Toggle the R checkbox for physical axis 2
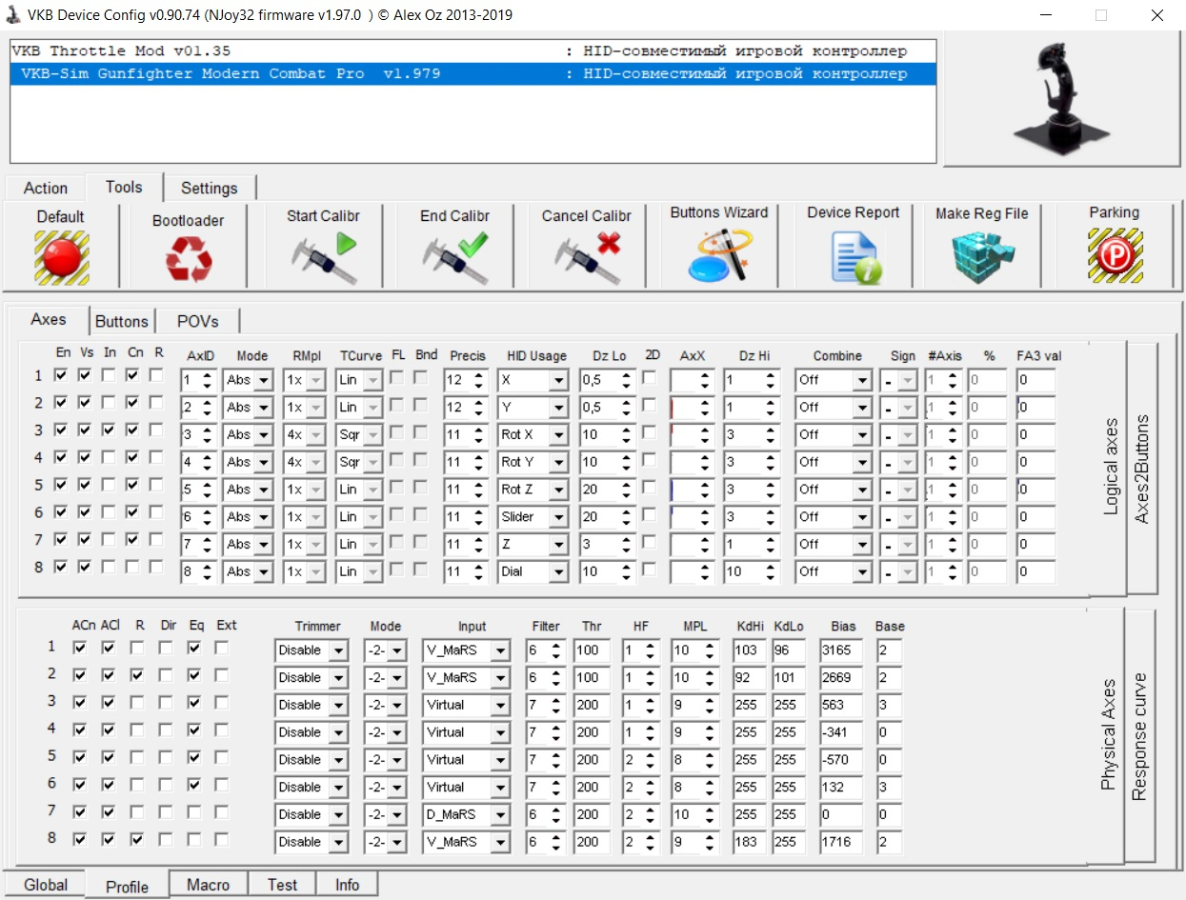 tap(137, 675)
